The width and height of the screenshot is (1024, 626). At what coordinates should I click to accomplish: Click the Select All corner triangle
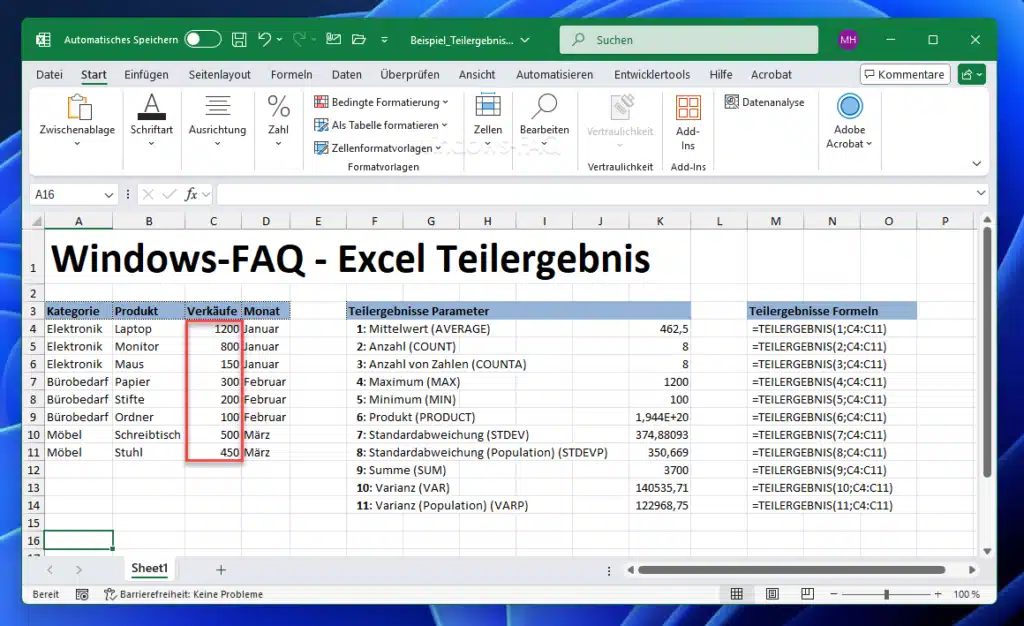point(37,221)
